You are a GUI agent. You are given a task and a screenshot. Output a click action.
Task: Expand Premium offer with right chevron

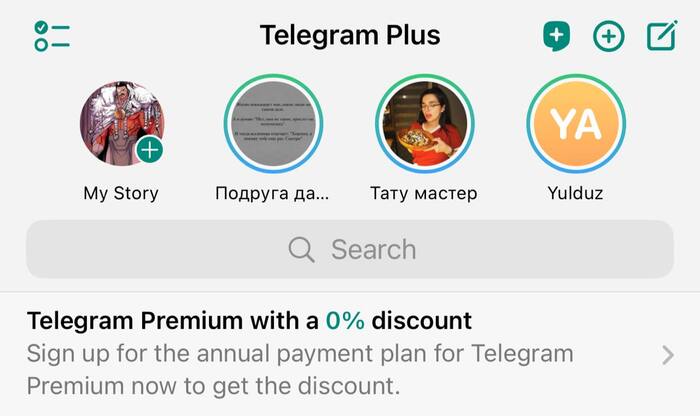(668, 355)
